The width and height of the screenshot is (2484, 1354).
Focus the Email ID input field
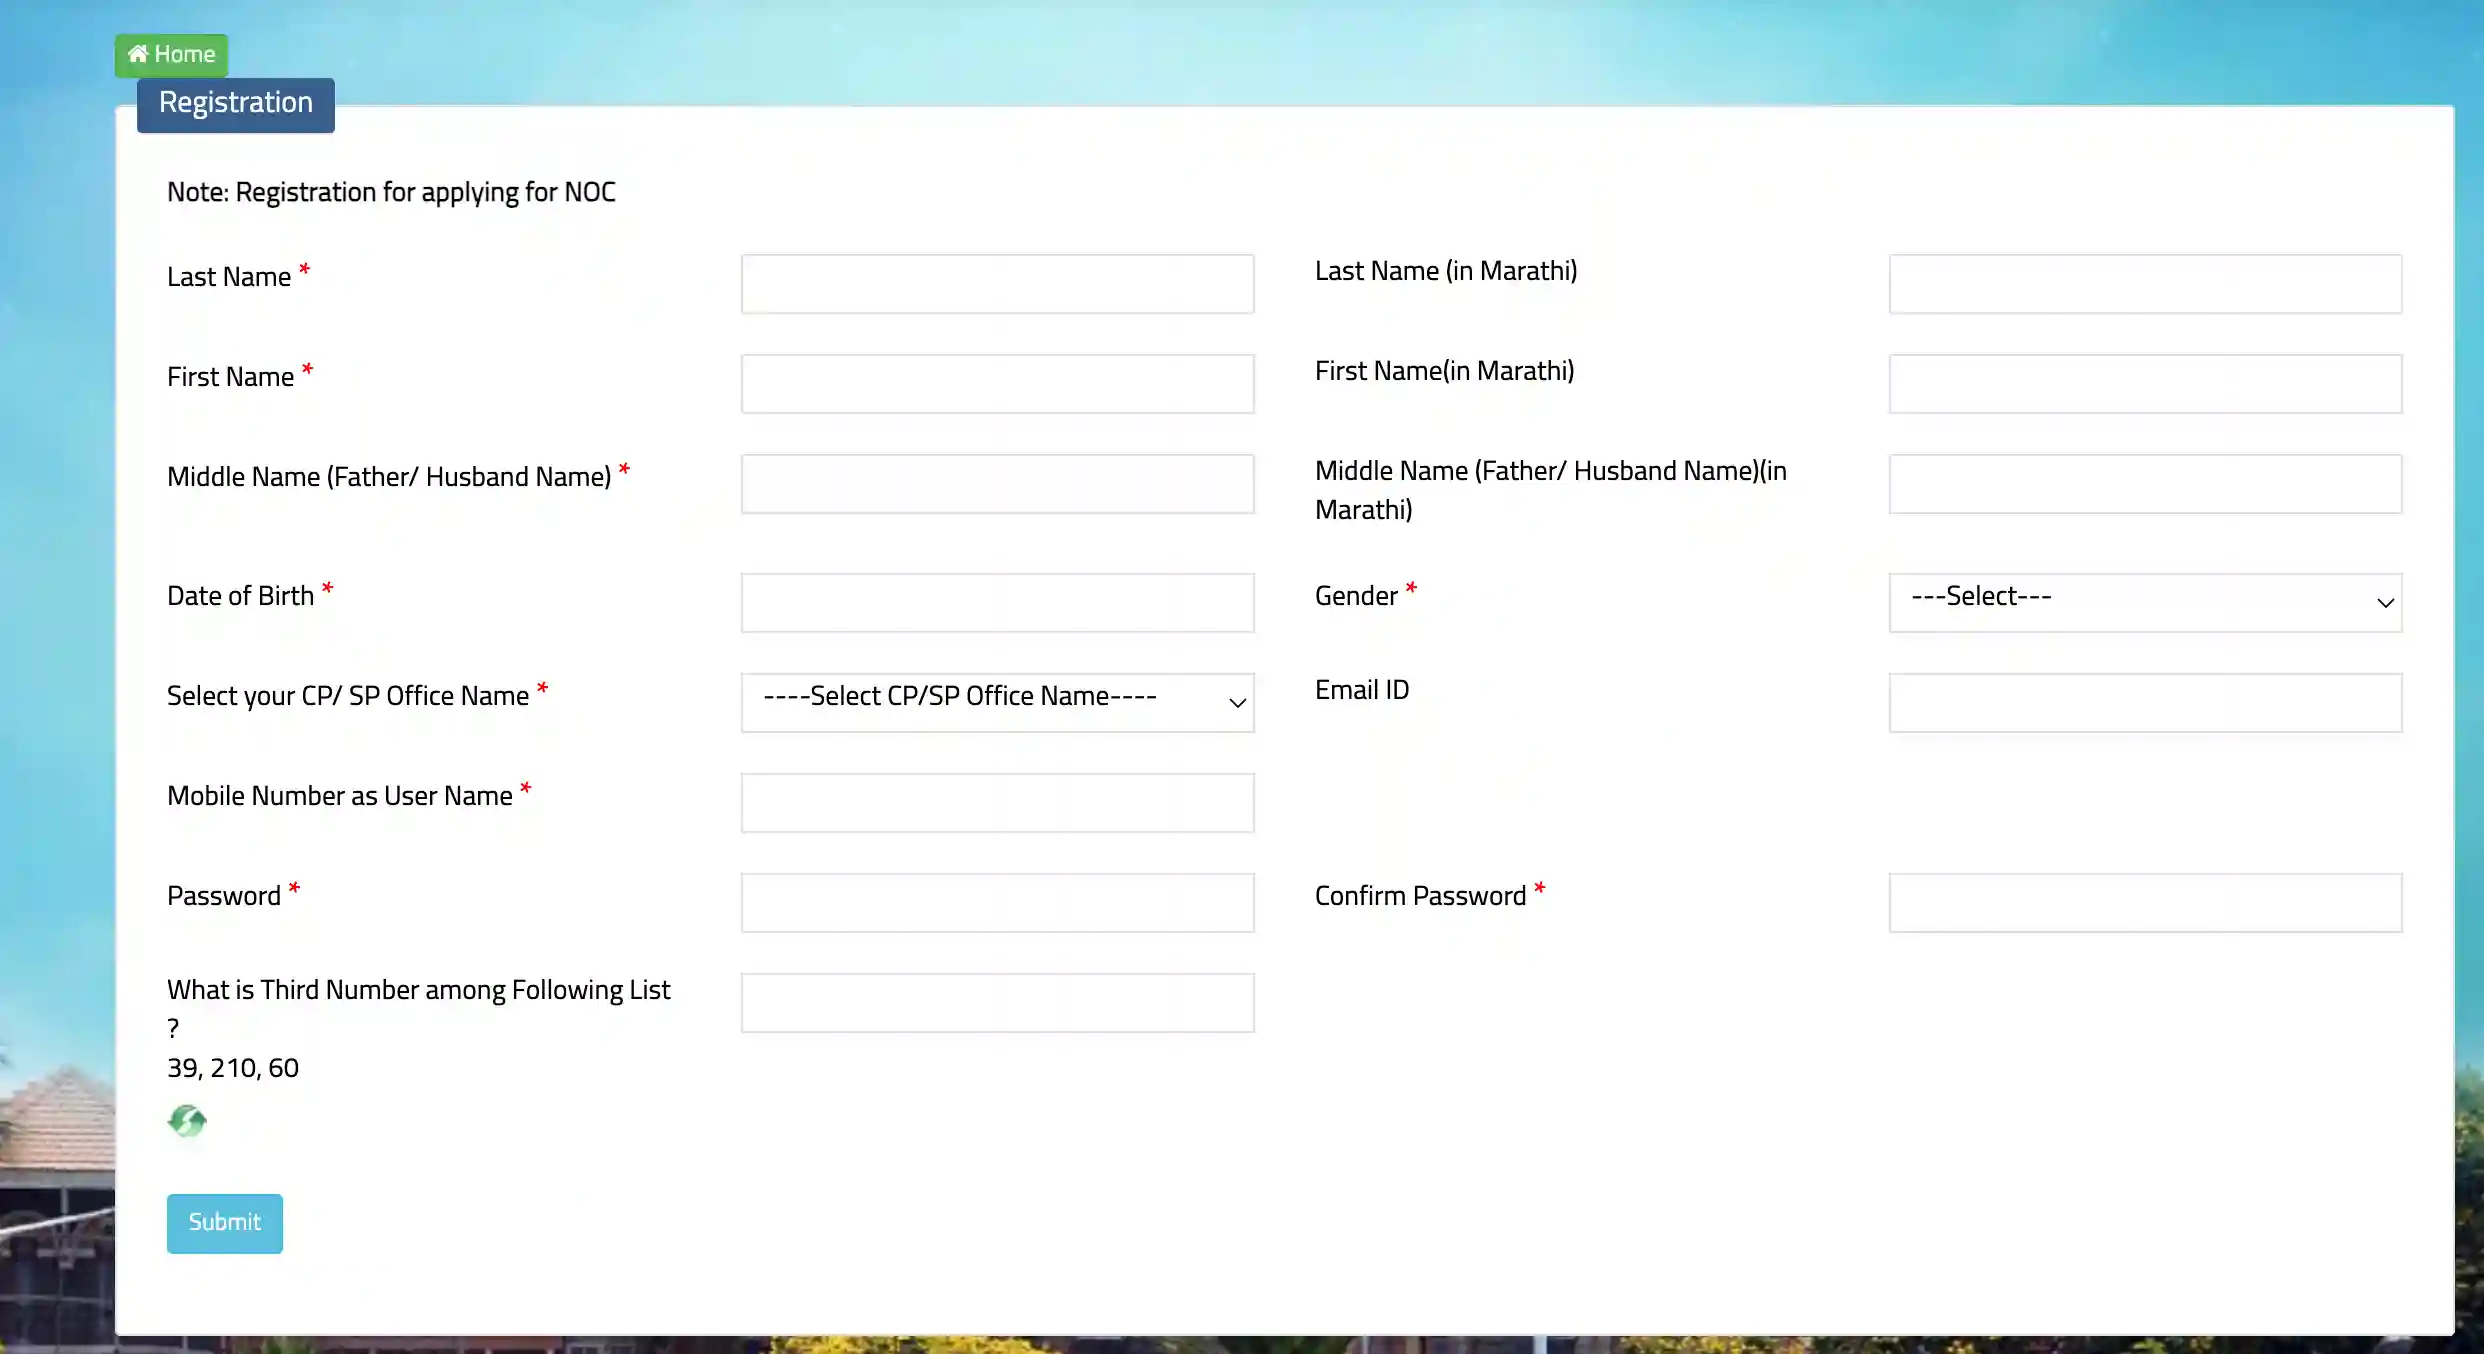pos(2145,702)
